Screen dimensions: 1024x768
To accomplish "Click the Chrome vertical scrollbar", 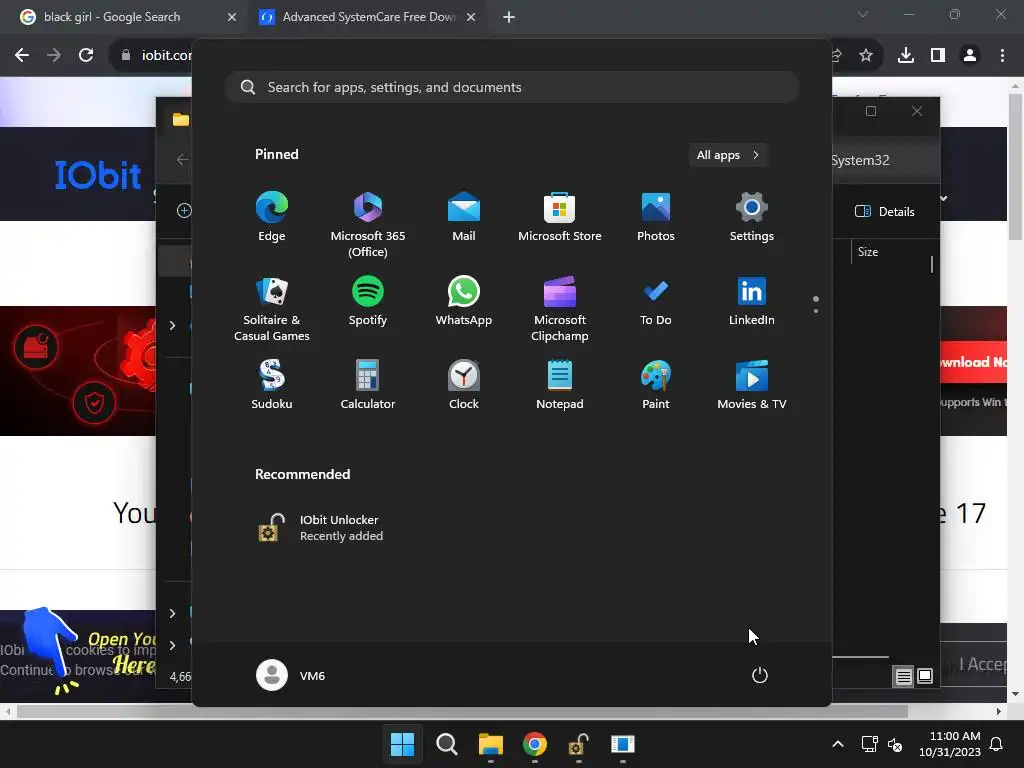I will pyautogui.click(x=1015, y=167).
